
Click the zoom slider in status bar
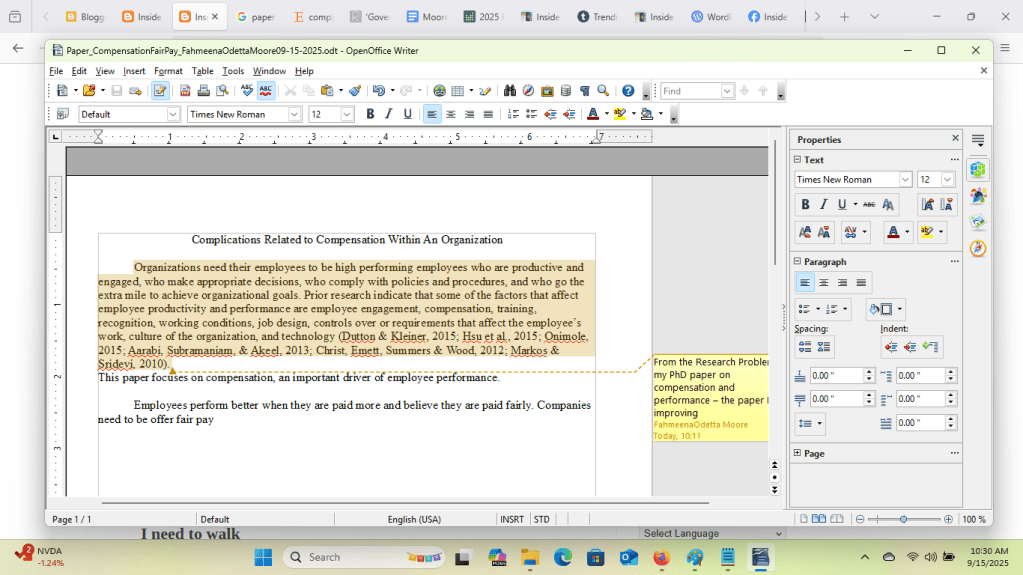click(903, 519)
